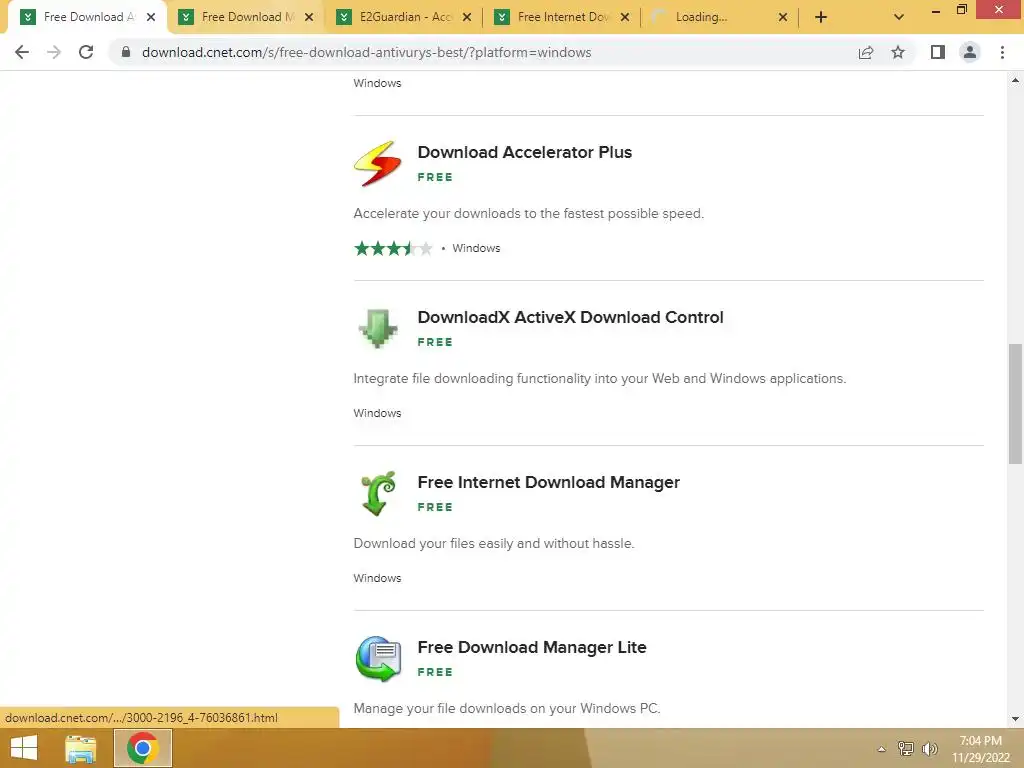Open the Free Download Manager Lite link
Screen dimensions: 1024x768
(x=532, y=647)
